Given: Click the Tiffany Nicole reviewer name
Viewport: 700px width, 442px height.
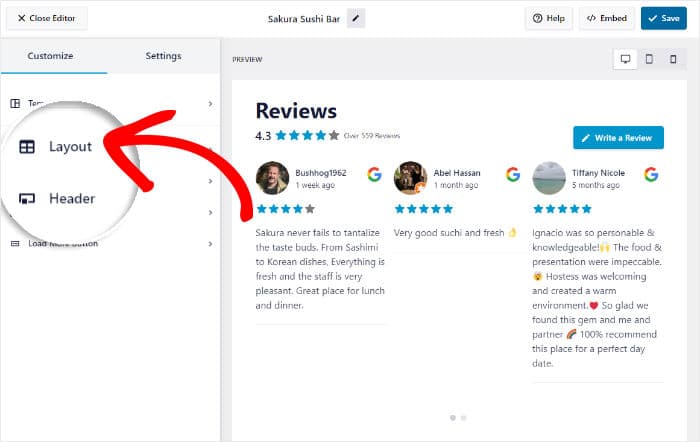Looking at the screenshot, I should [x=598, y=173].
